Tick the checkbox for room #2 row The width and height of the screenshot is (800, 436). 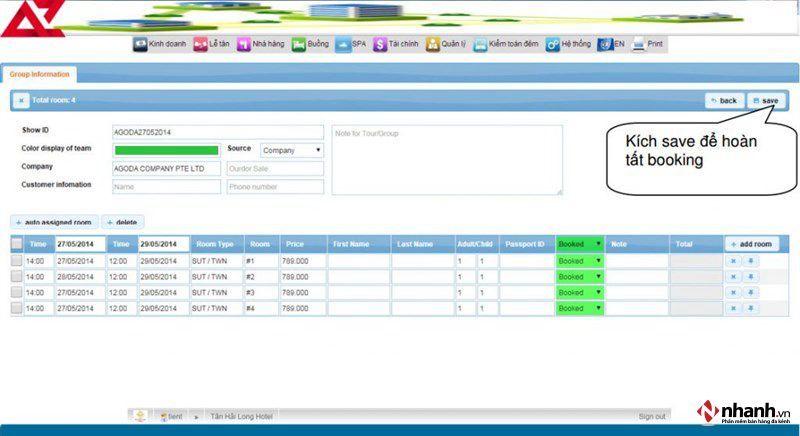16,276
